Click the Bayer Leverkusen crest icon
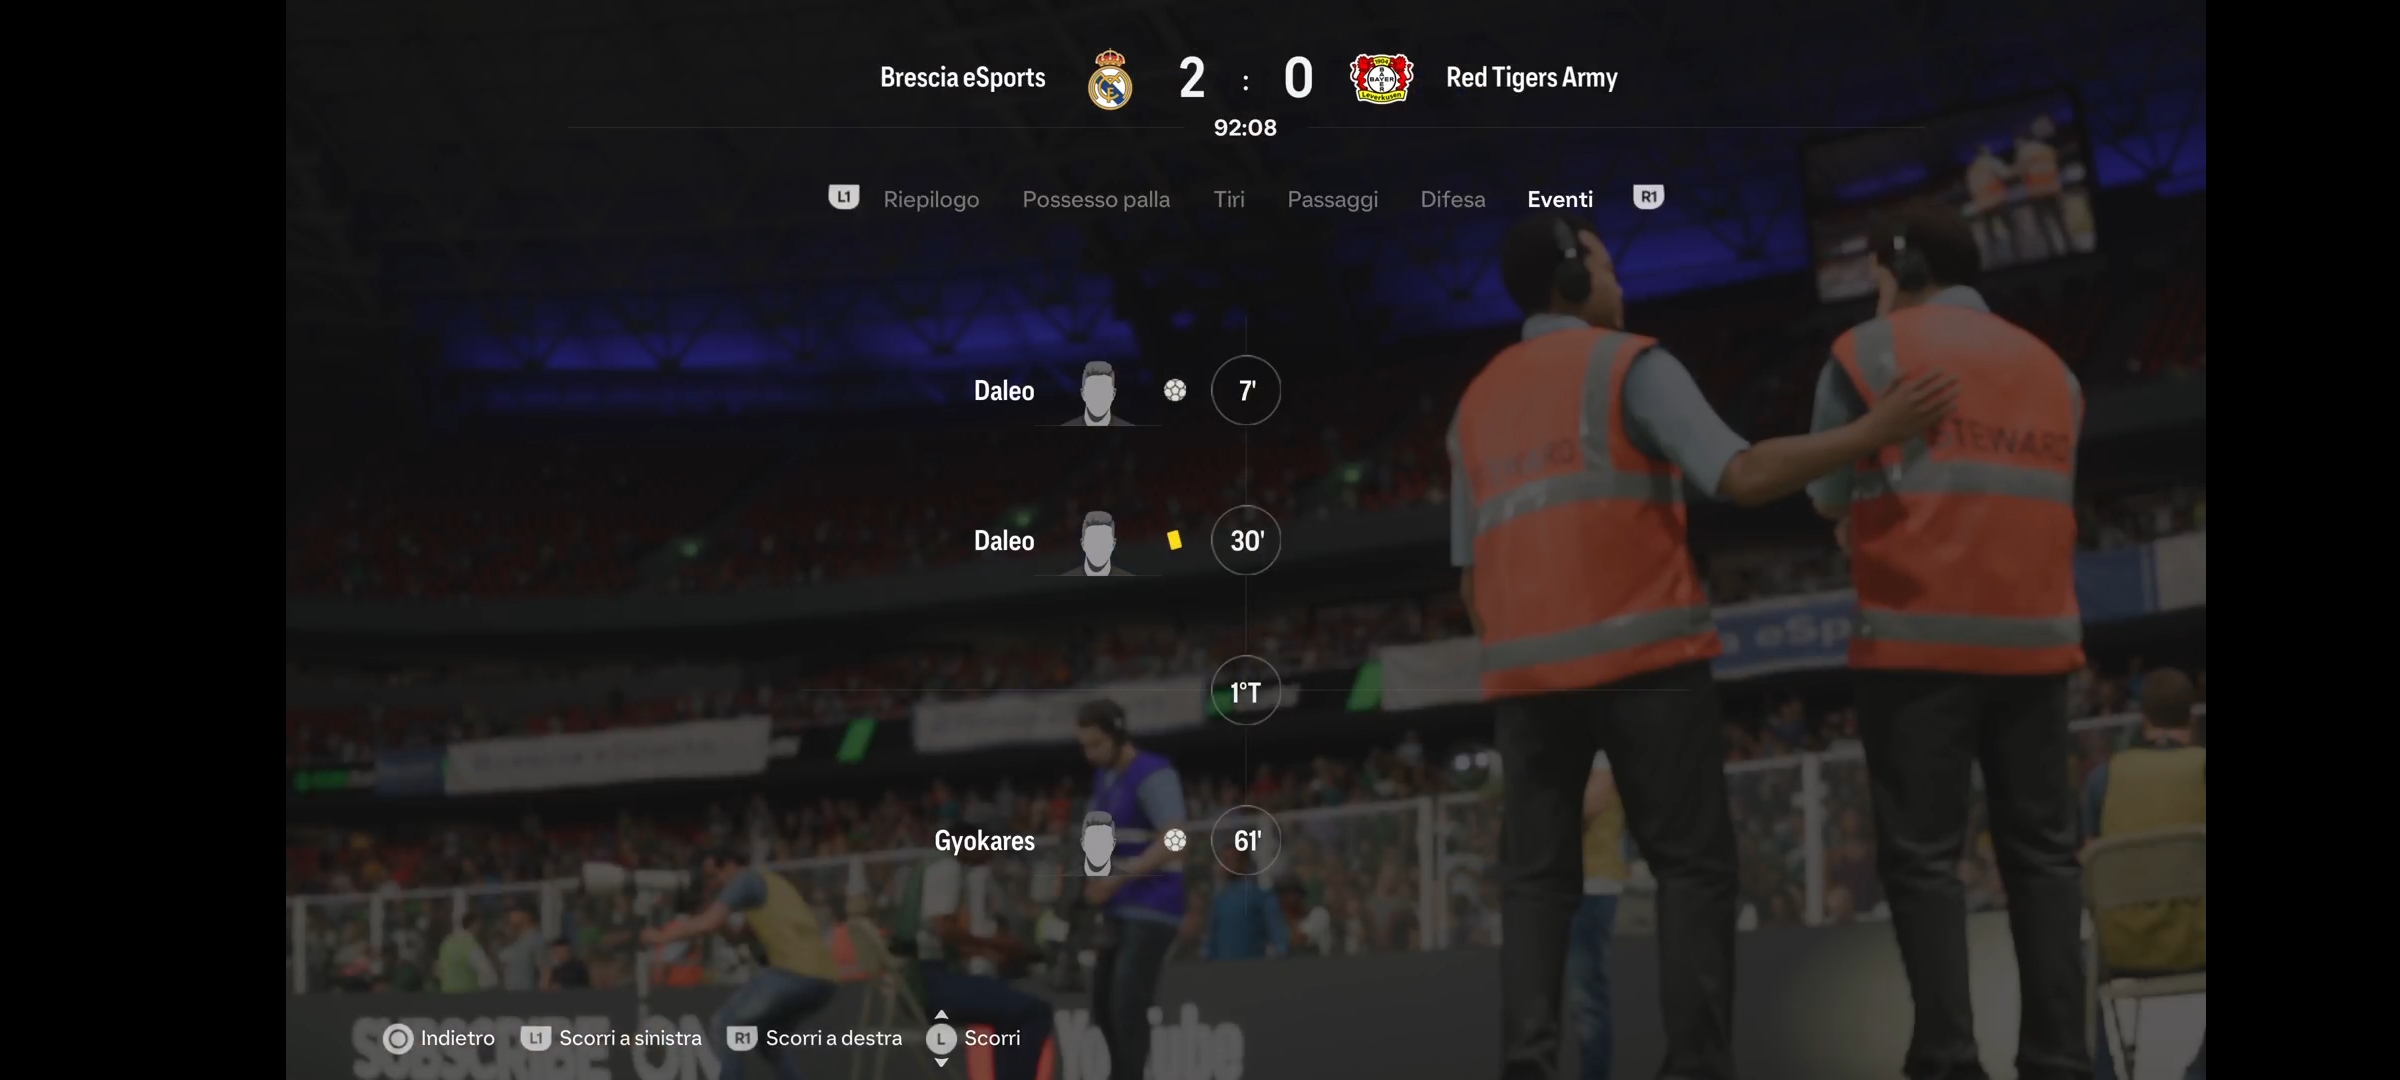2400x1080 pixels. tap(1381, 78)
